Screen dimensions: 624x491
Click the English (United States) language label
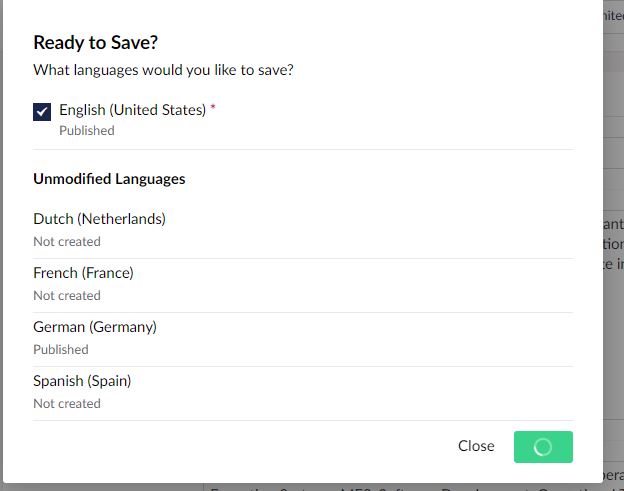coord(133,110)
